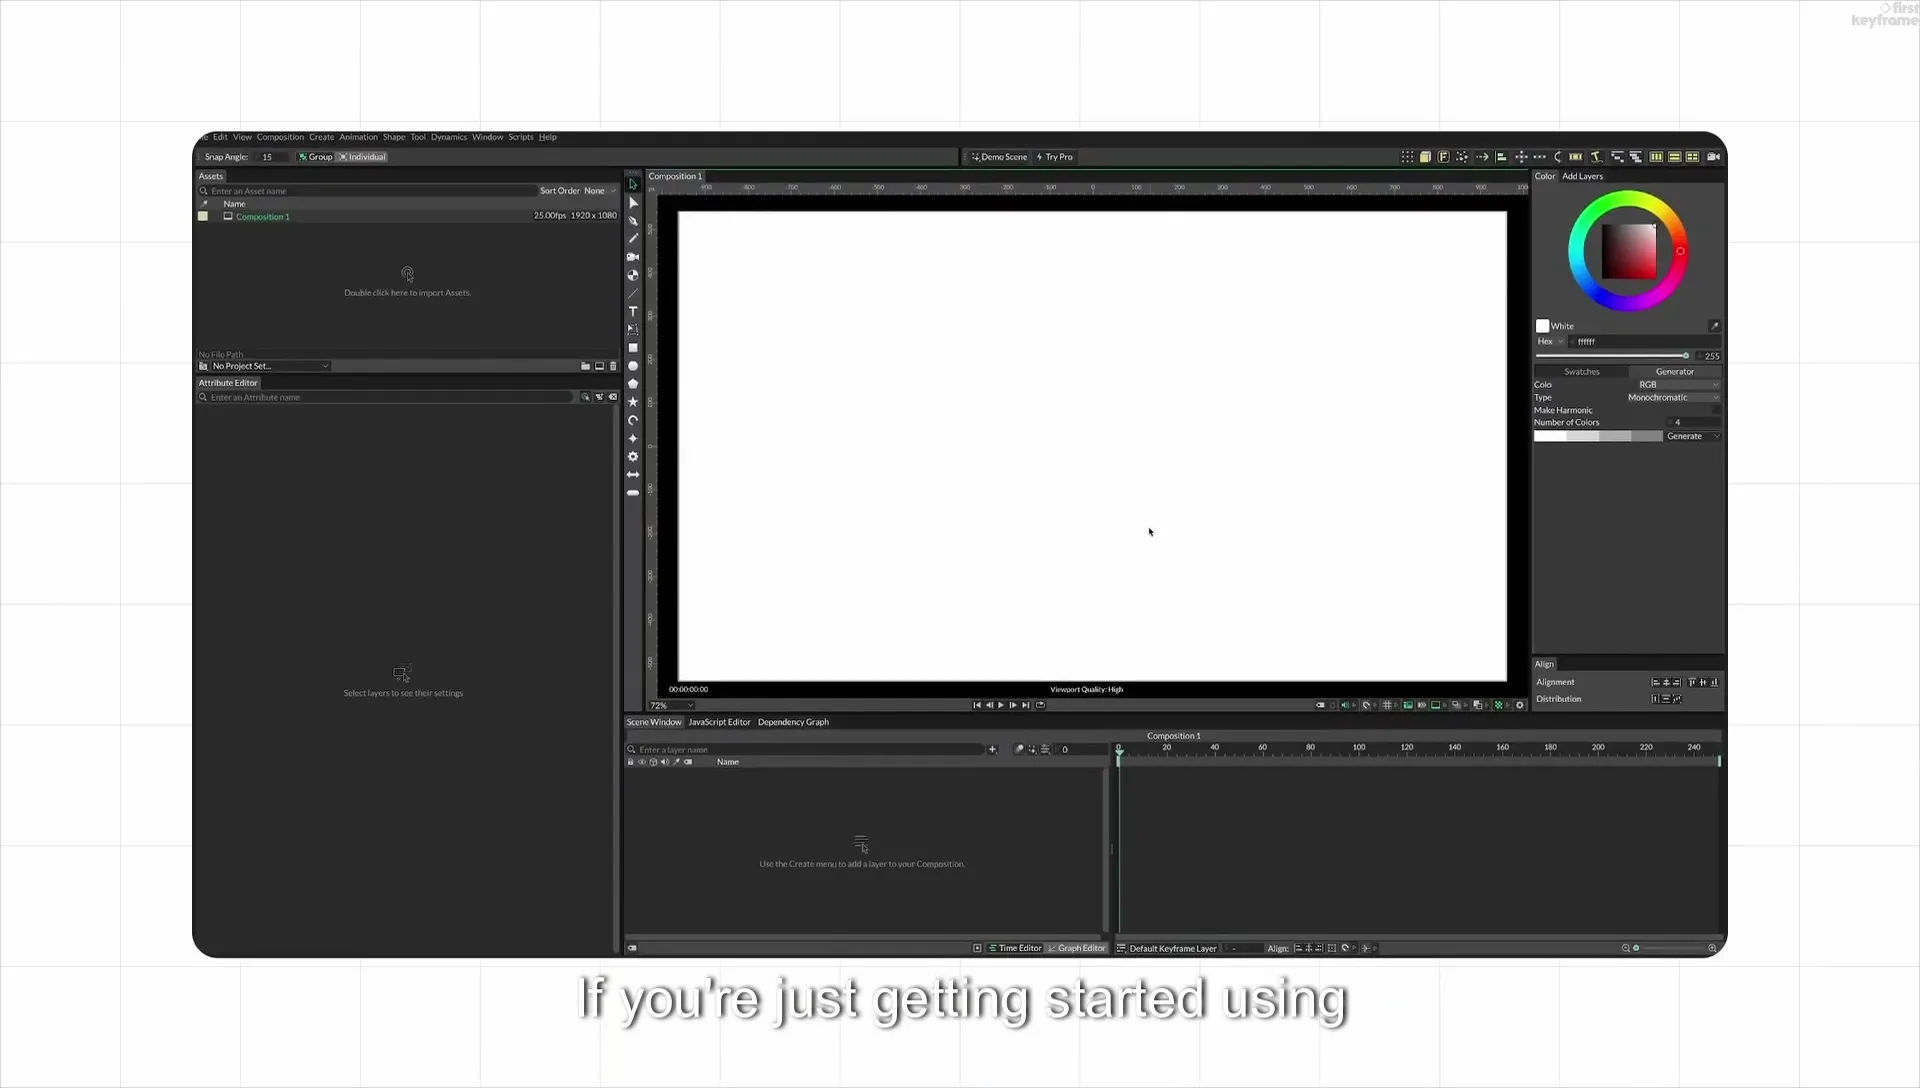
Task: Select the Text tool
Action: coord(633,312)
